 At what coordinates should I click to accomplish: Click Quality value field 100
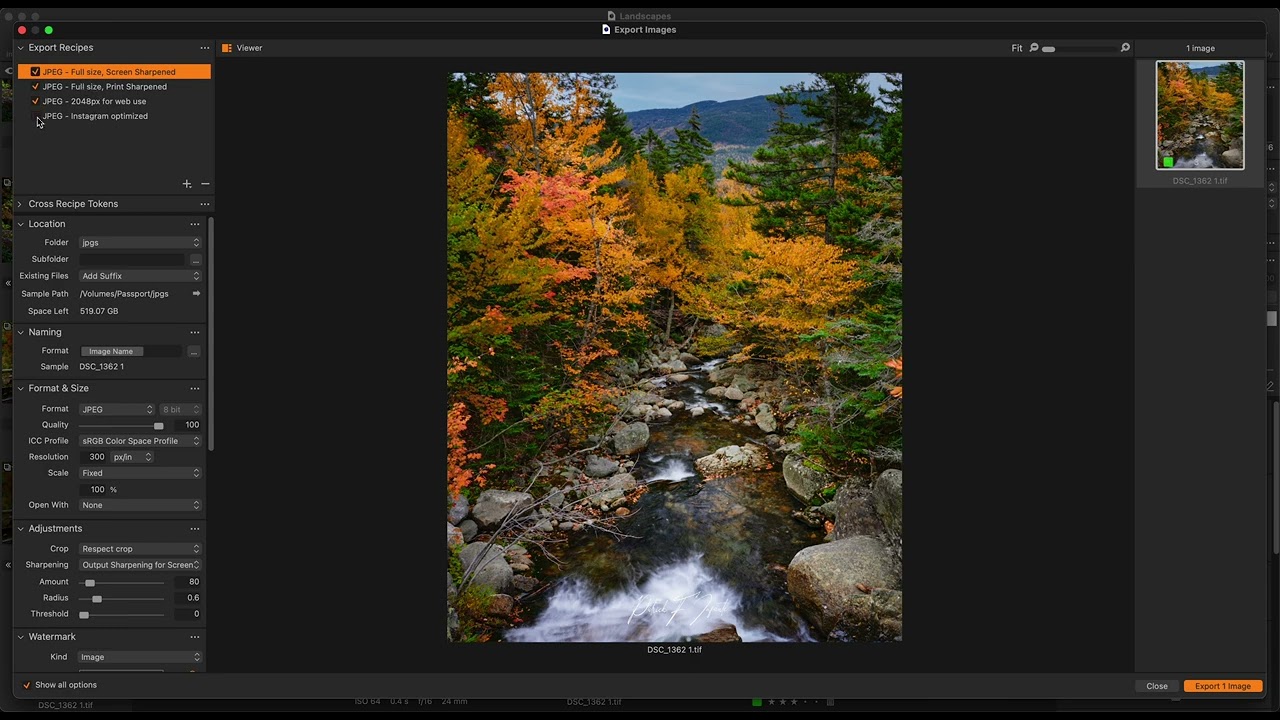coord(186,425)
